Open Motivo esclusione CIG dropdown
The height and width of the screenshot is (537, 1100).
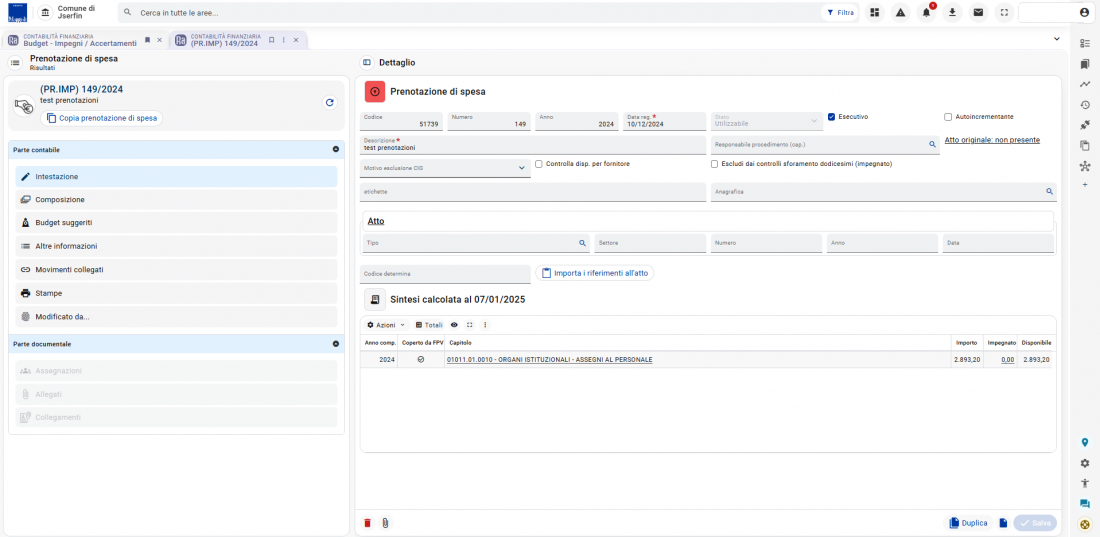(x=445, y=168)
